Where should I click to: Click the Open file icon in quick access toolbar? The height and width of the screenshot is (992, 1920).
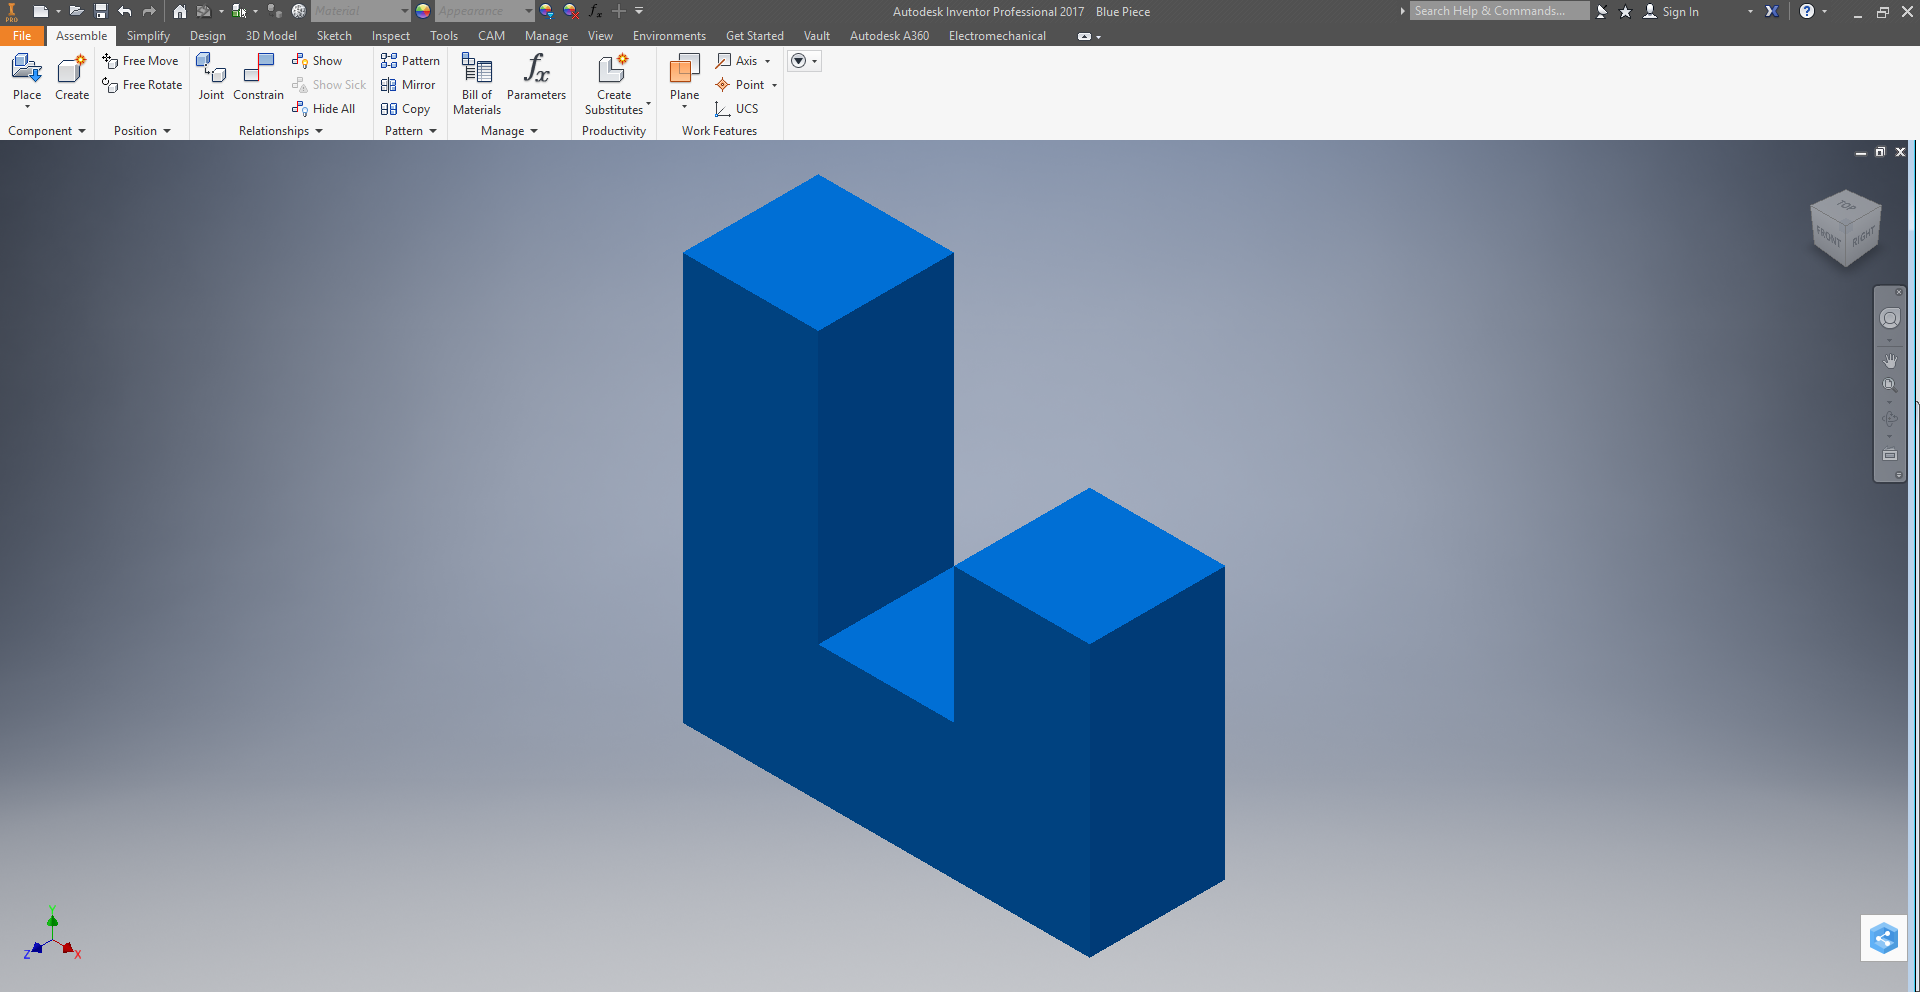click(x=76, y=11)
